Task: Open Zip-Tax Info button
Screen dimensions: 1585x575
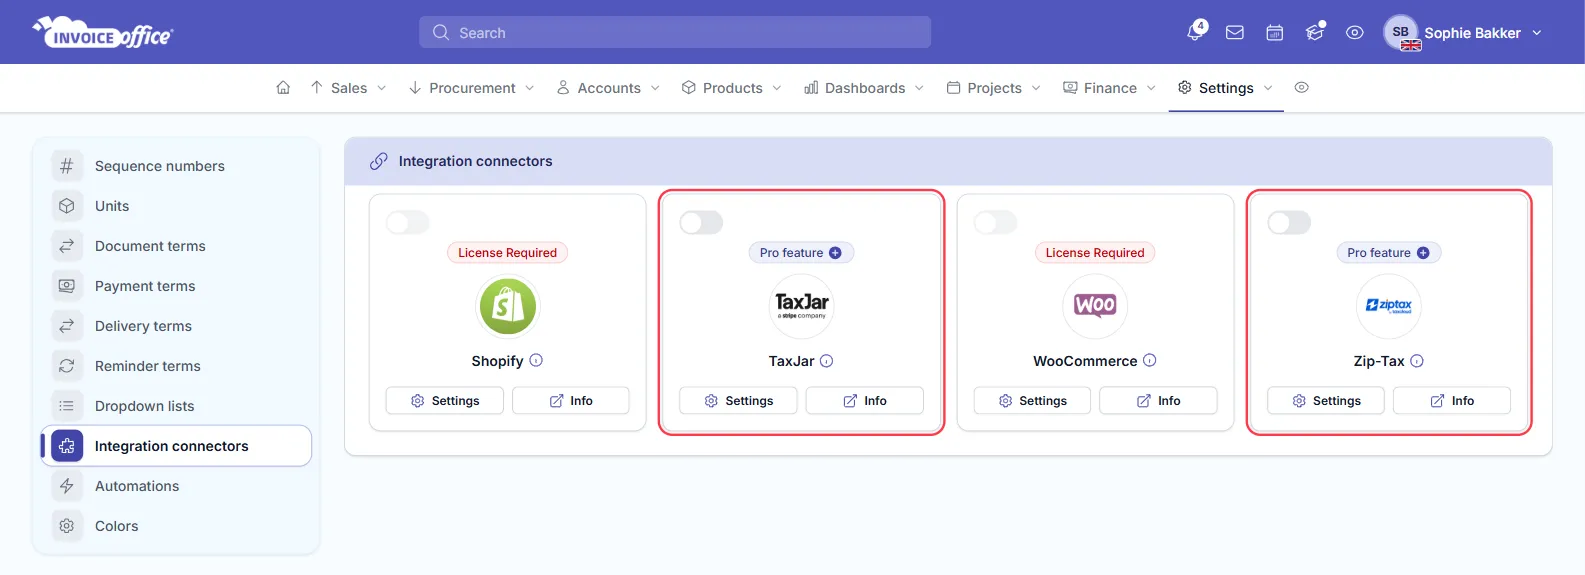Action: [x=1452, y=401]
